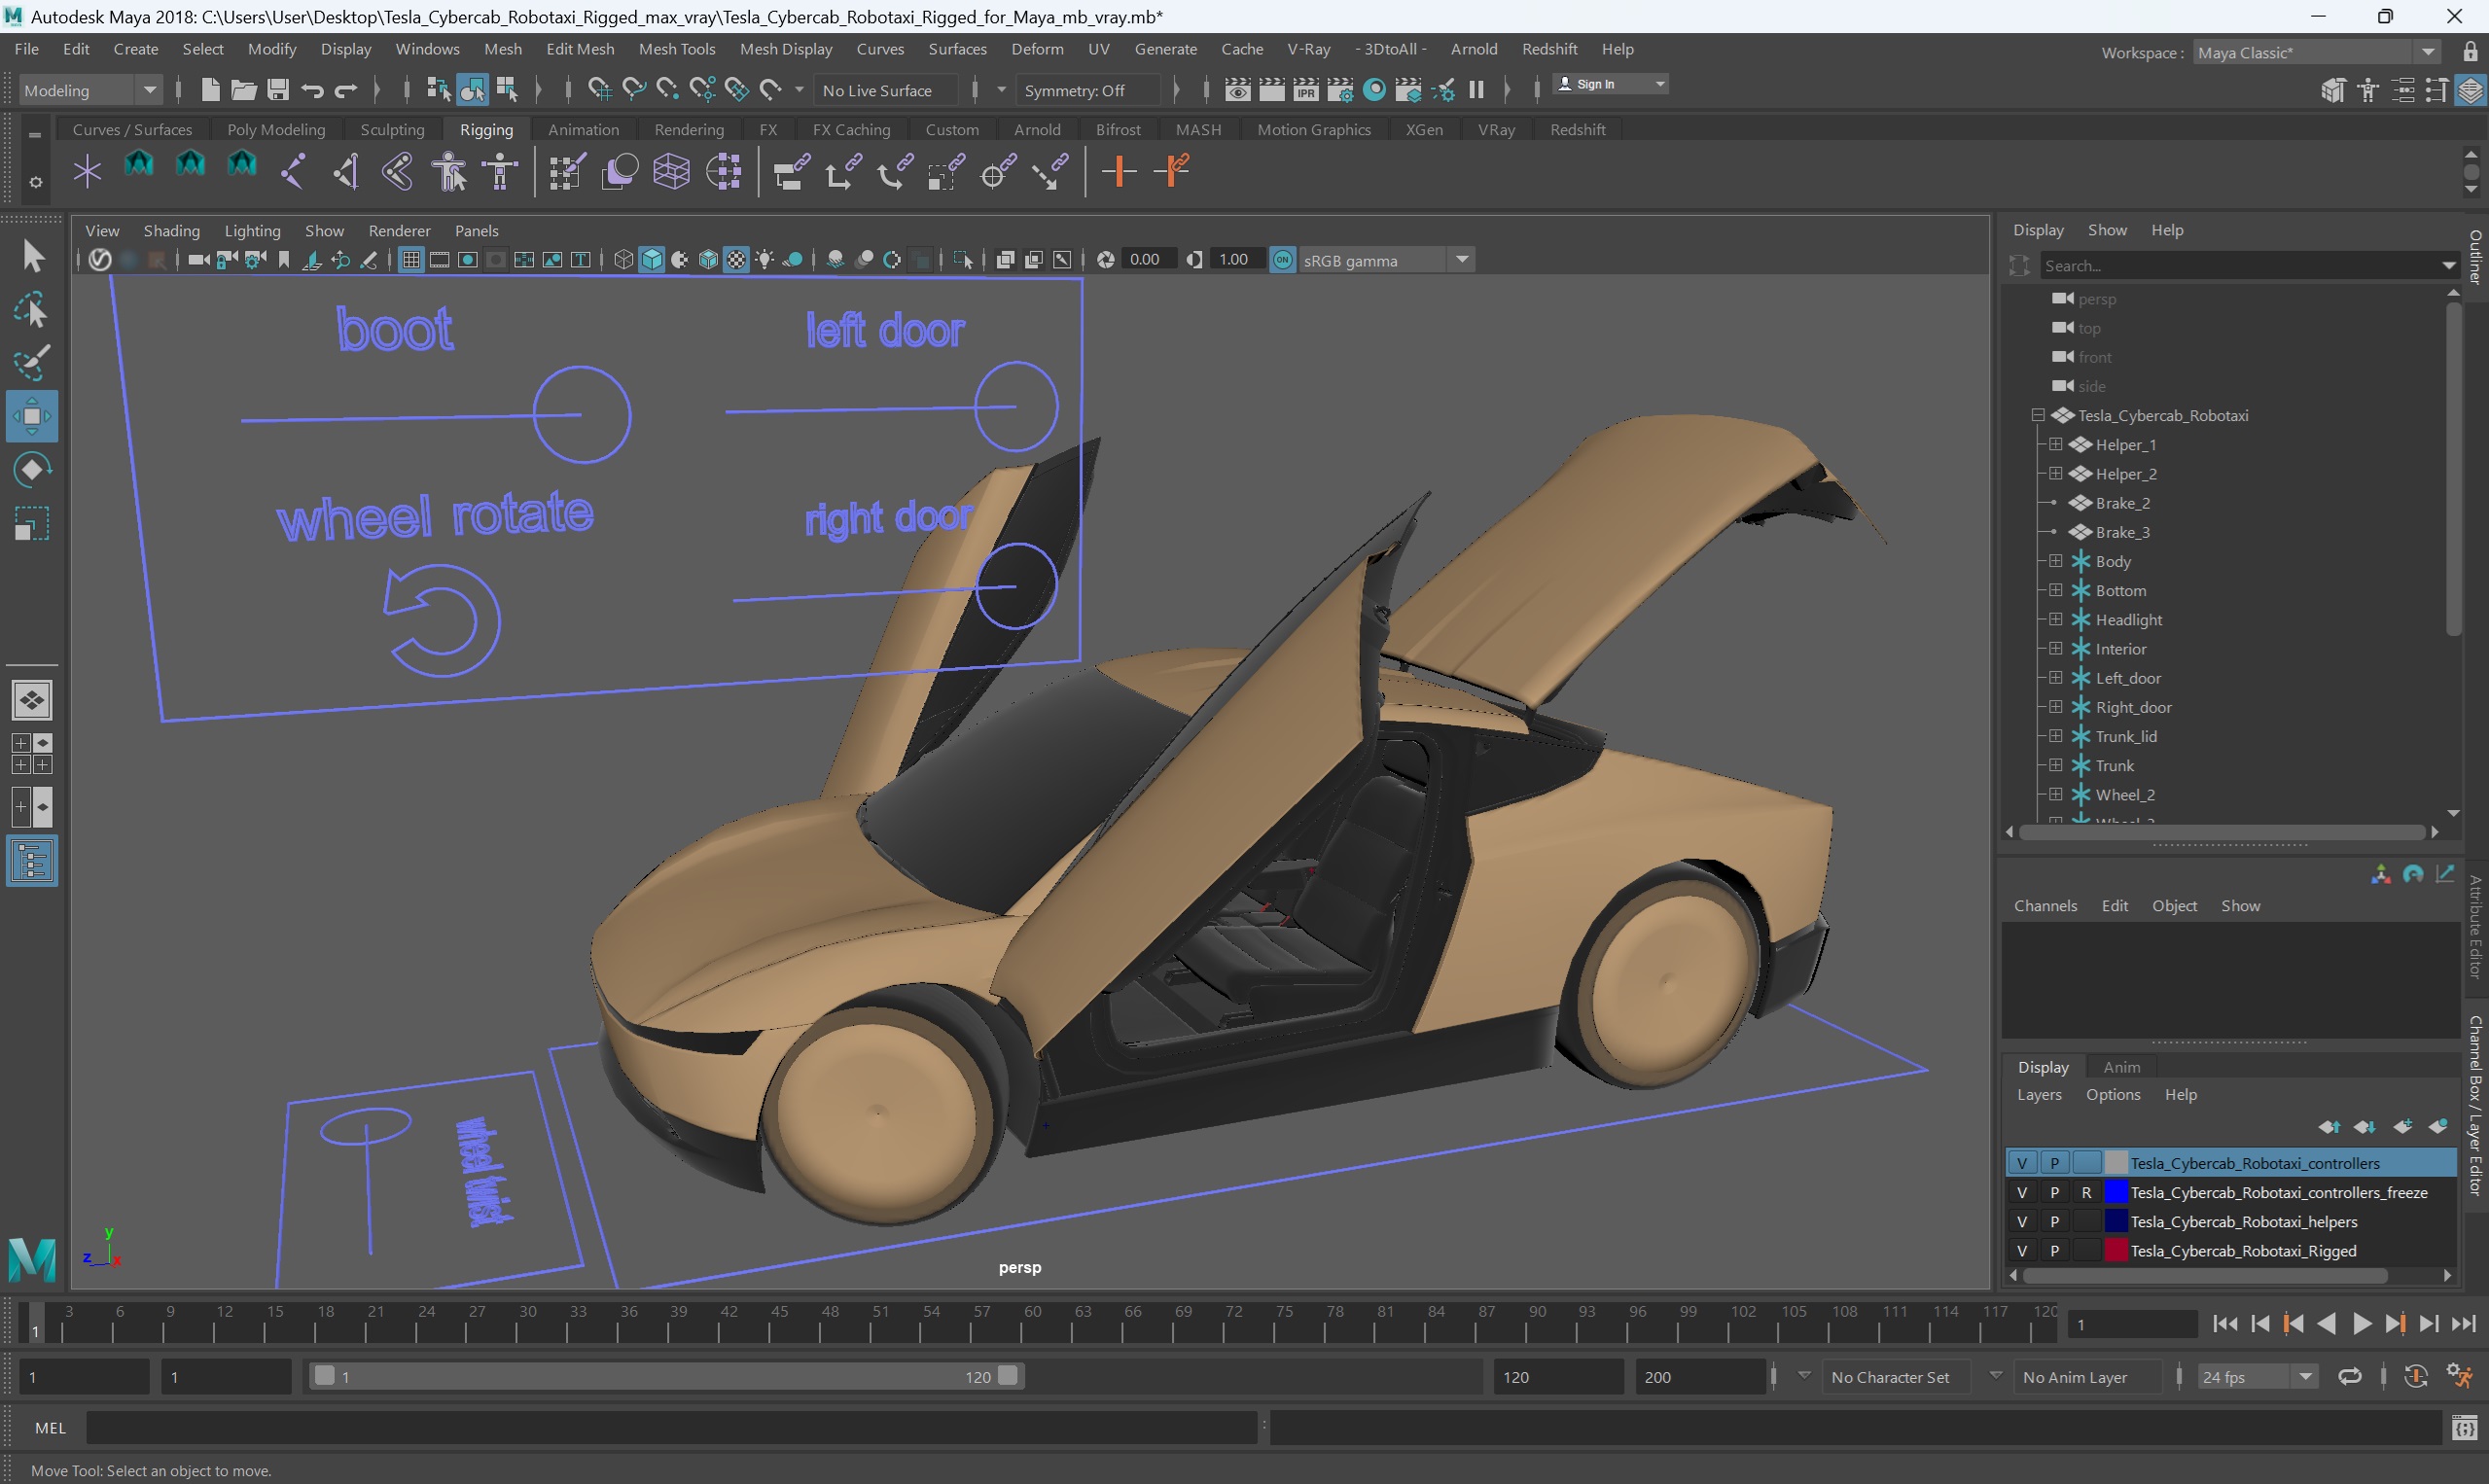Toggle playback P of controllers_freeze layer
This screenshot has height=1484, width=2489.
(x=2054, y=1192)
